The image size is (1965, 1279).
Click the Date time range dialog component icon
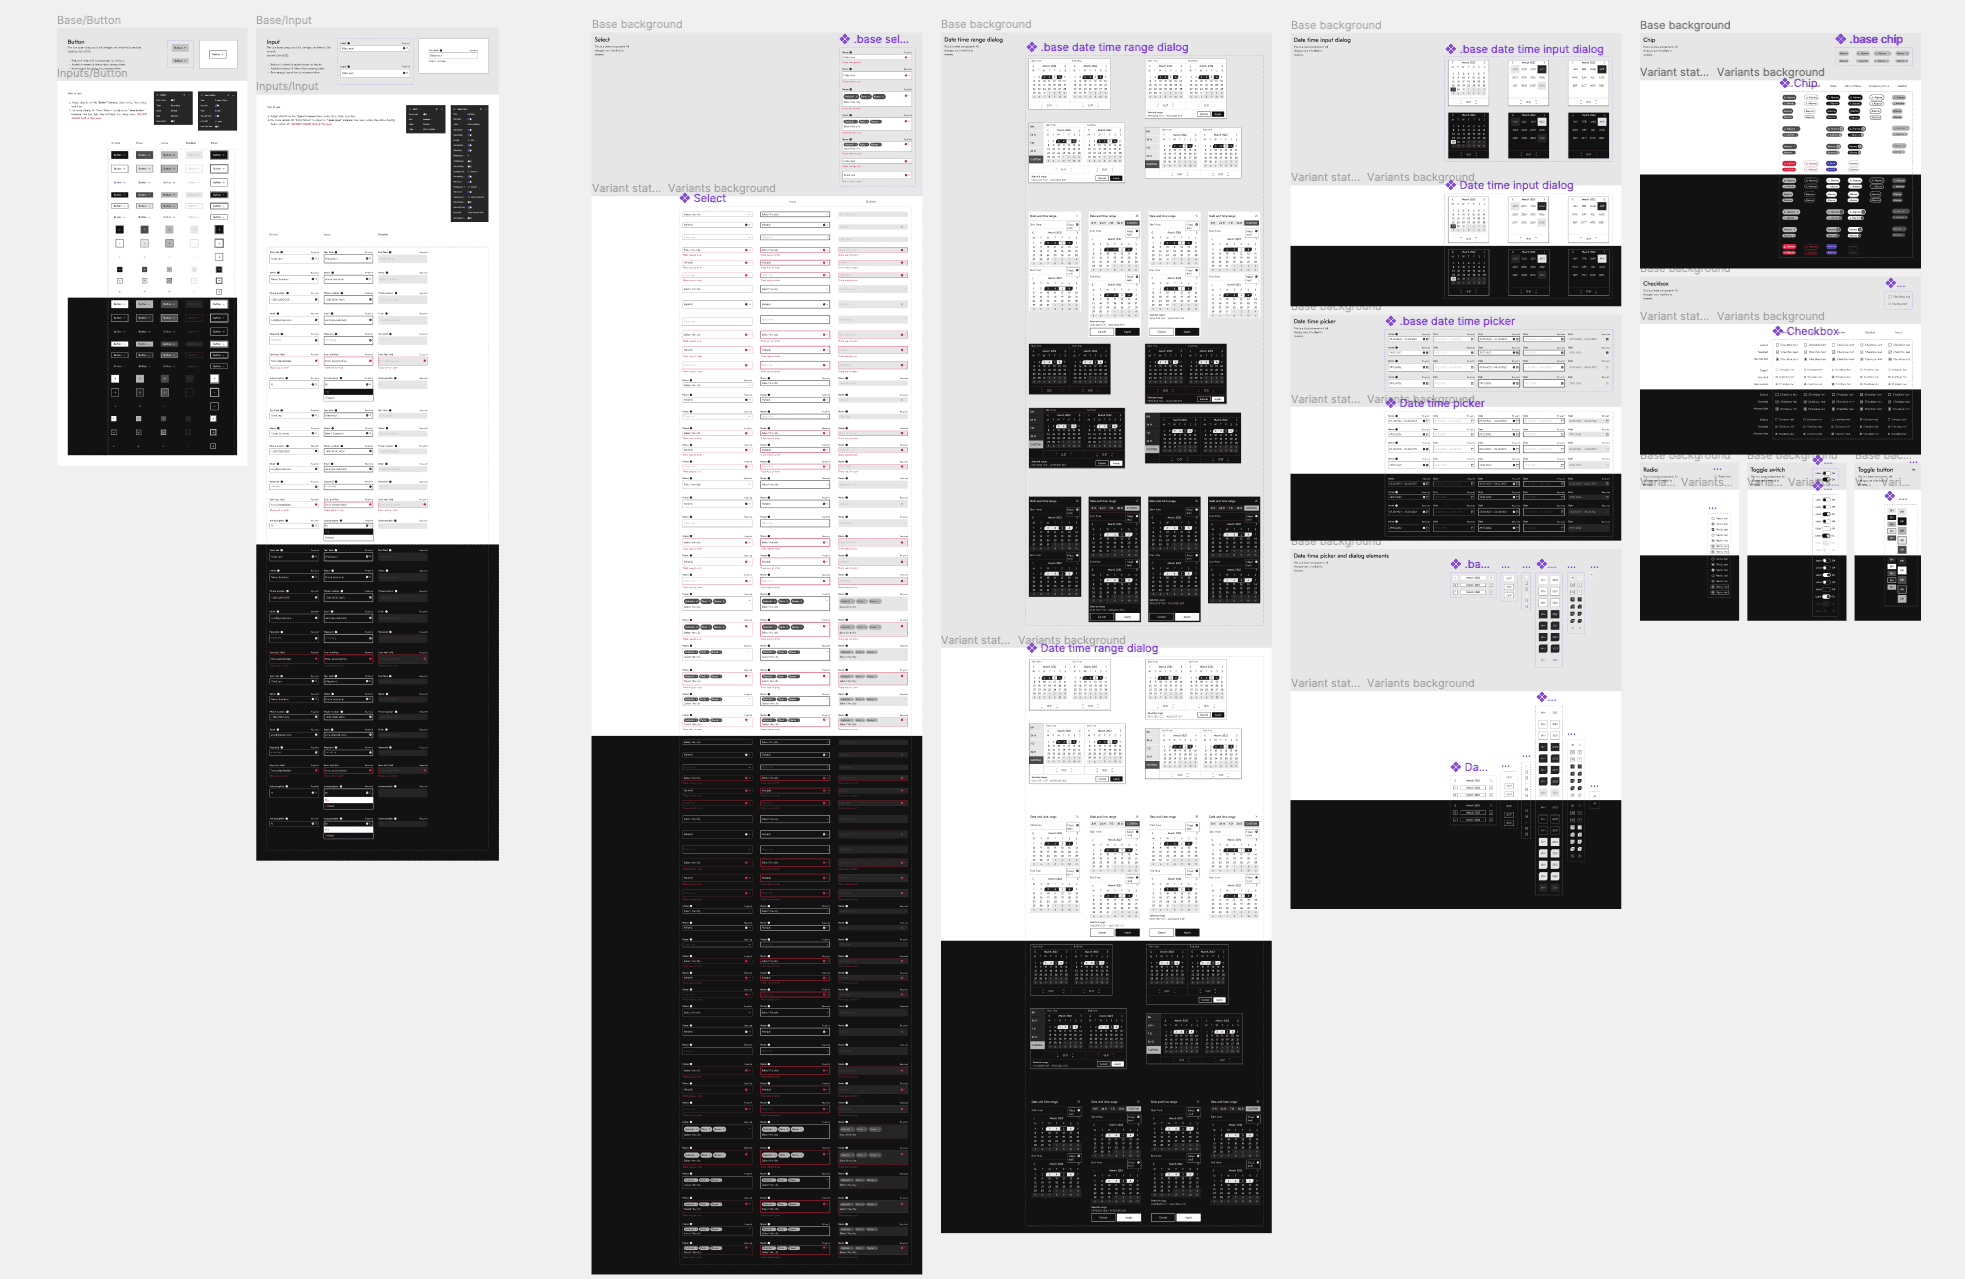[x=1032, y=648]
